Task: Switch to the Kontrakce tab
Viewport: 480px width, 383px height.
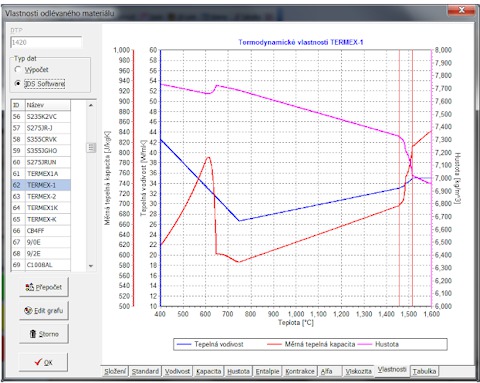Action: pyautogui.click(x=300, y=371)
